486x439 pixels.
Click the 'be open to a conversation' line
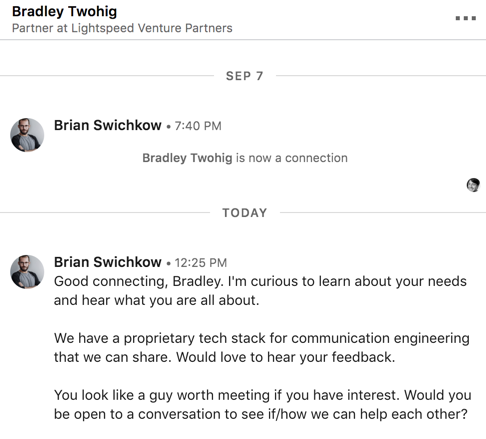[x=261, y=414]
